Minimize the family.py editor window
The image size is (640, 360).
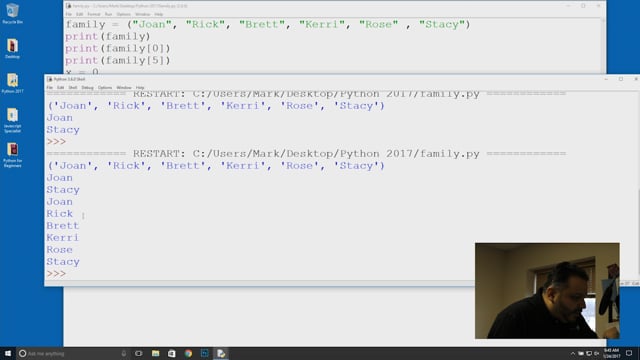(569, 6)
